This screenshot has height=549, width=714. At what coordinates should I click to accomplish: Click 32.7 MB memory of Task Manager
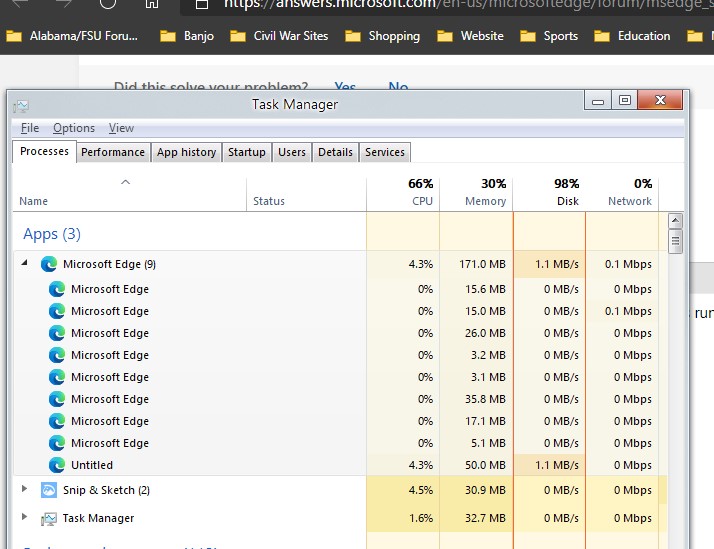tap(485, 518)
